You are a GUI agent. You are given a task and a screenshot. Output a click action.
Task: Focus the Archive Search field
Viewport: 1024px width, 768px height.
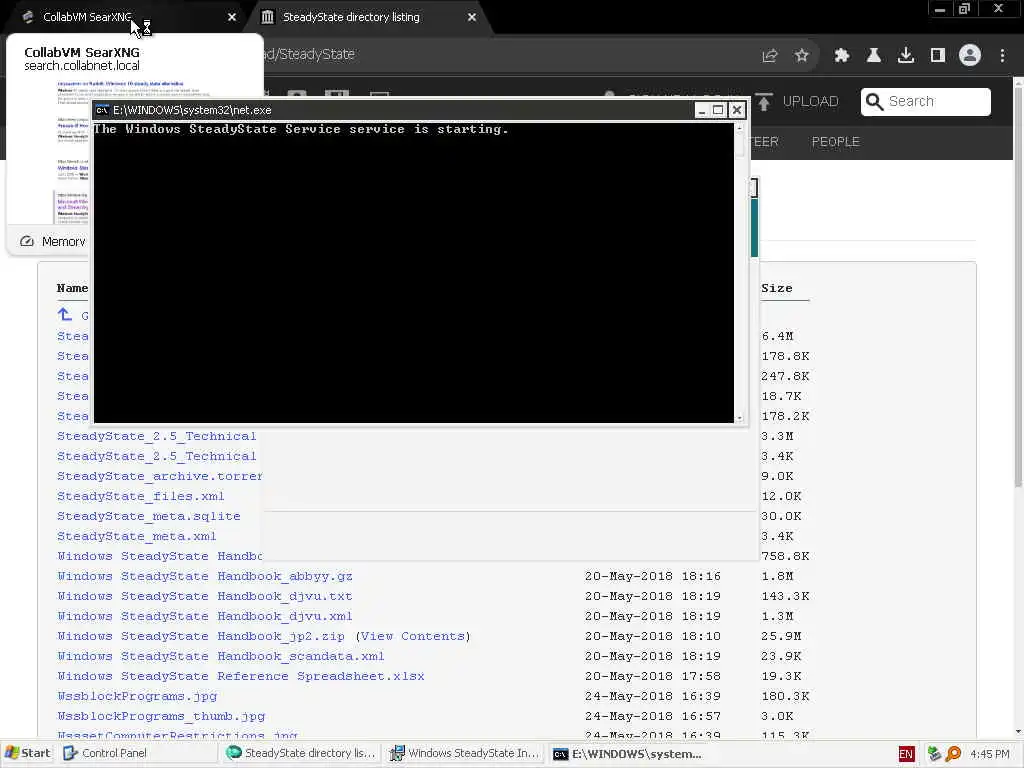[925, 101]
